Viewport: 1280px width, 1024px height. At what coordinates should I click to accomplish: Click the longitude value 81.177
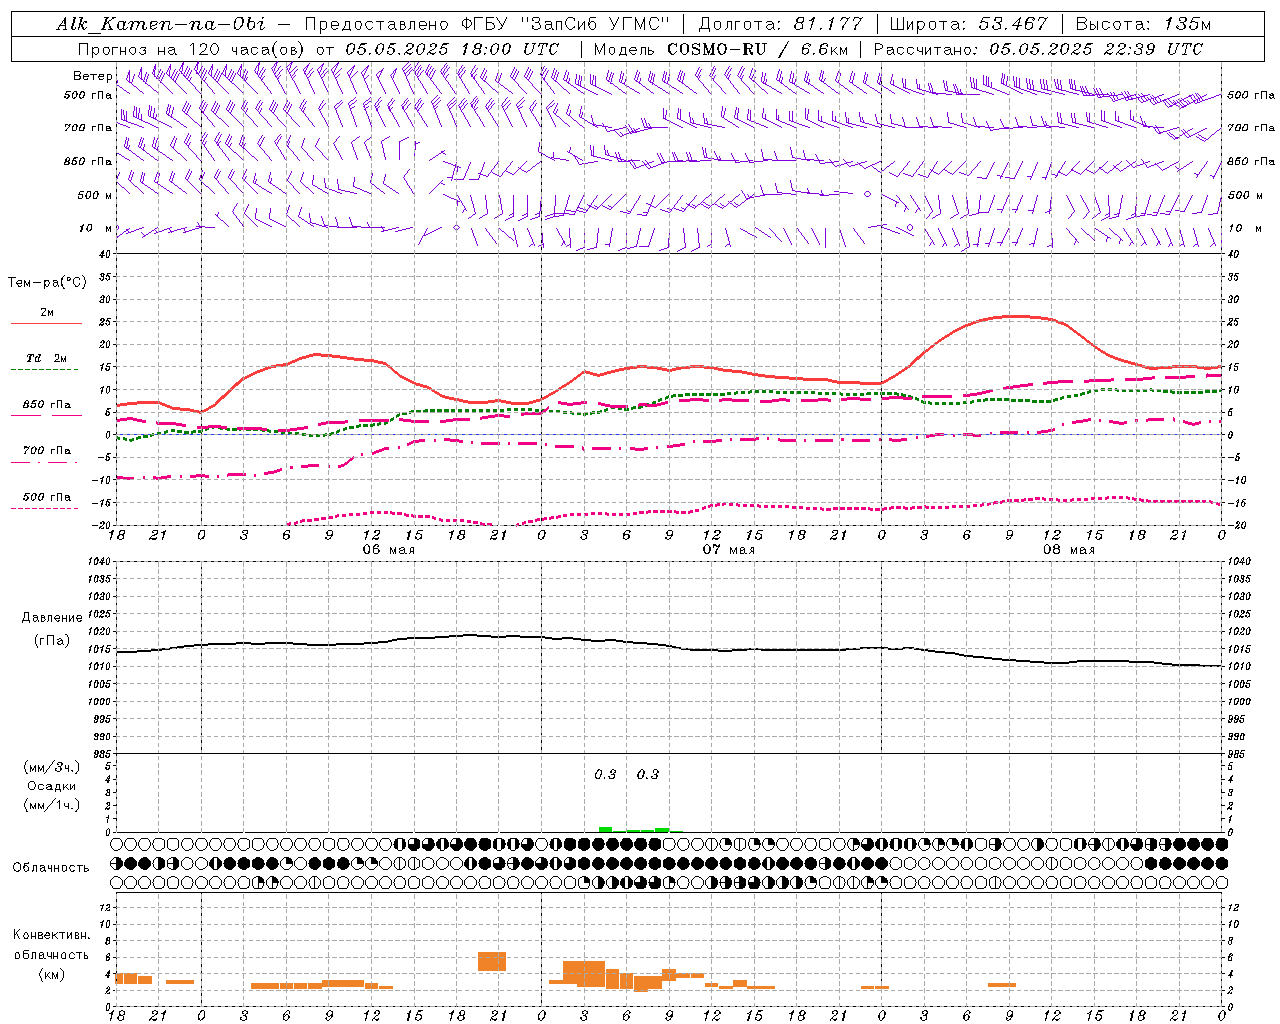pos(828,24)
